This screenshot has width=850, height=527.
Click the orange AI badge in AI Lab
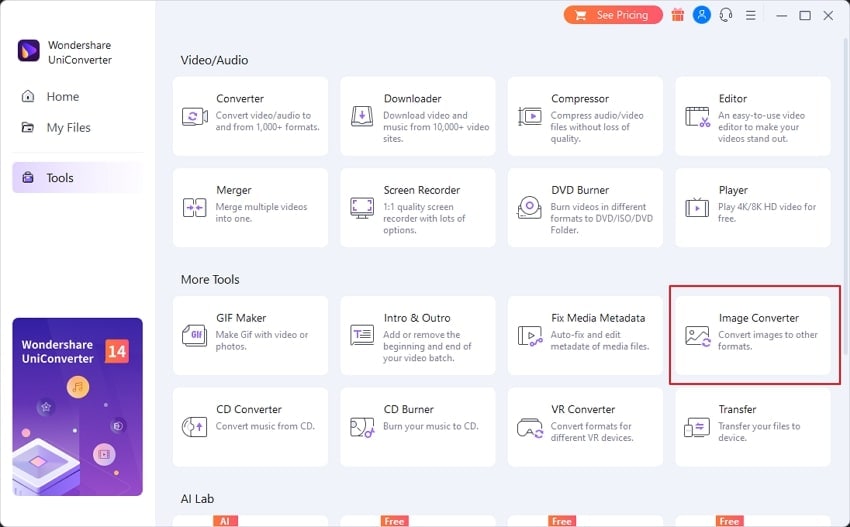coord(225,521)
